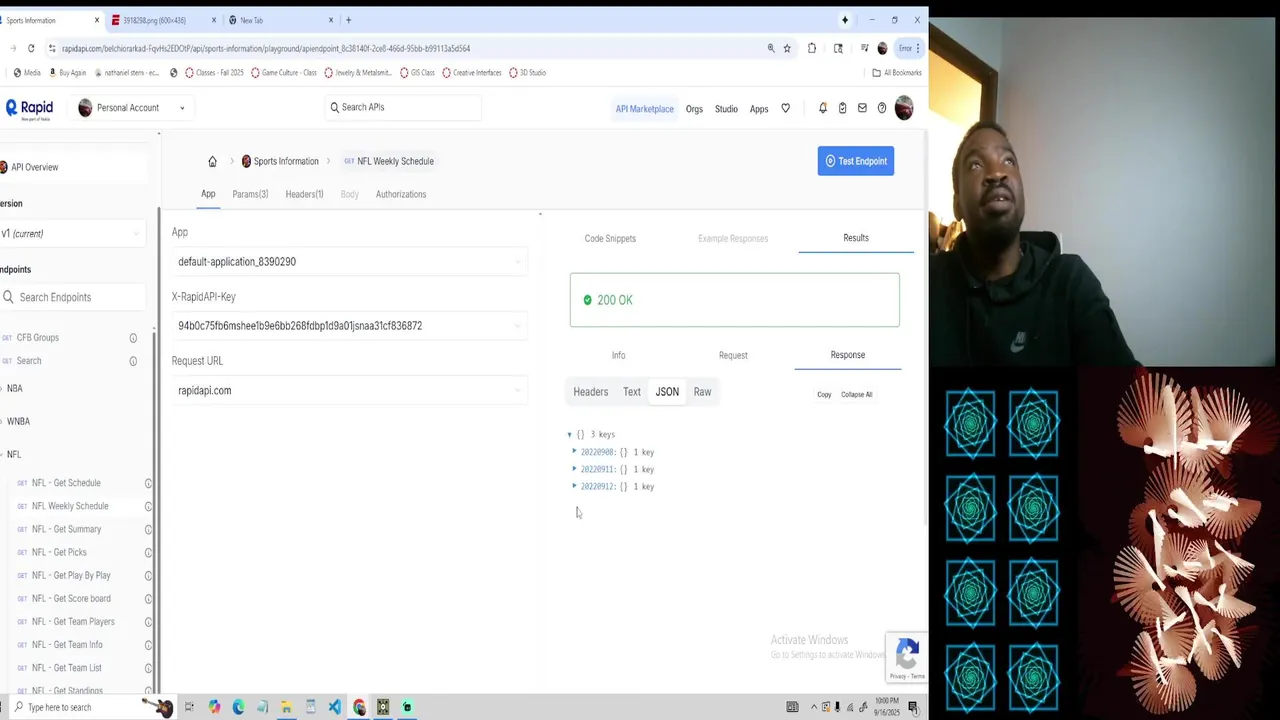The height and width of the screenshot is (720, 1280).
Task: Open Visual Studio Code from the taskbar
Action: point(334,707)
